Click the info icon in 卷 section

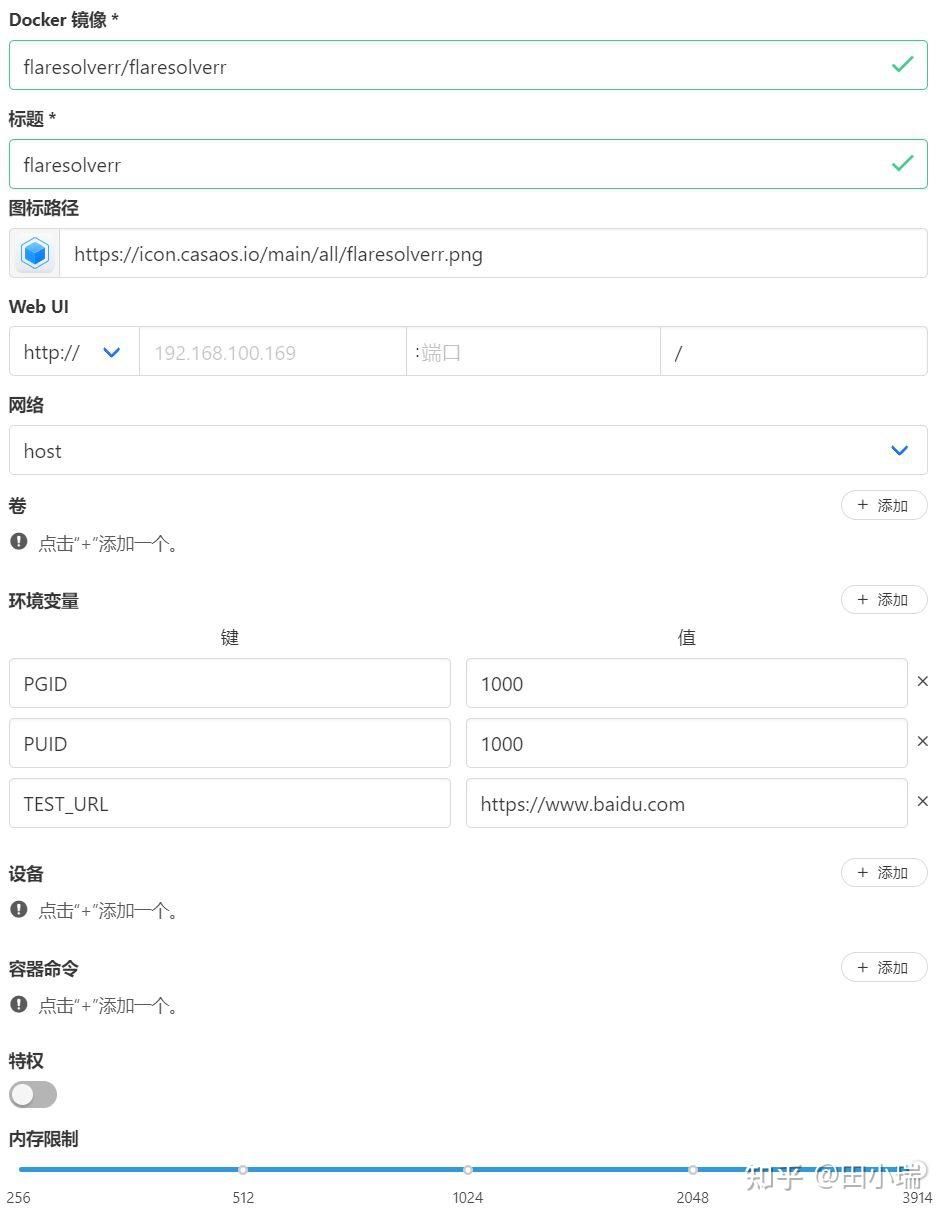pos(18,541)
